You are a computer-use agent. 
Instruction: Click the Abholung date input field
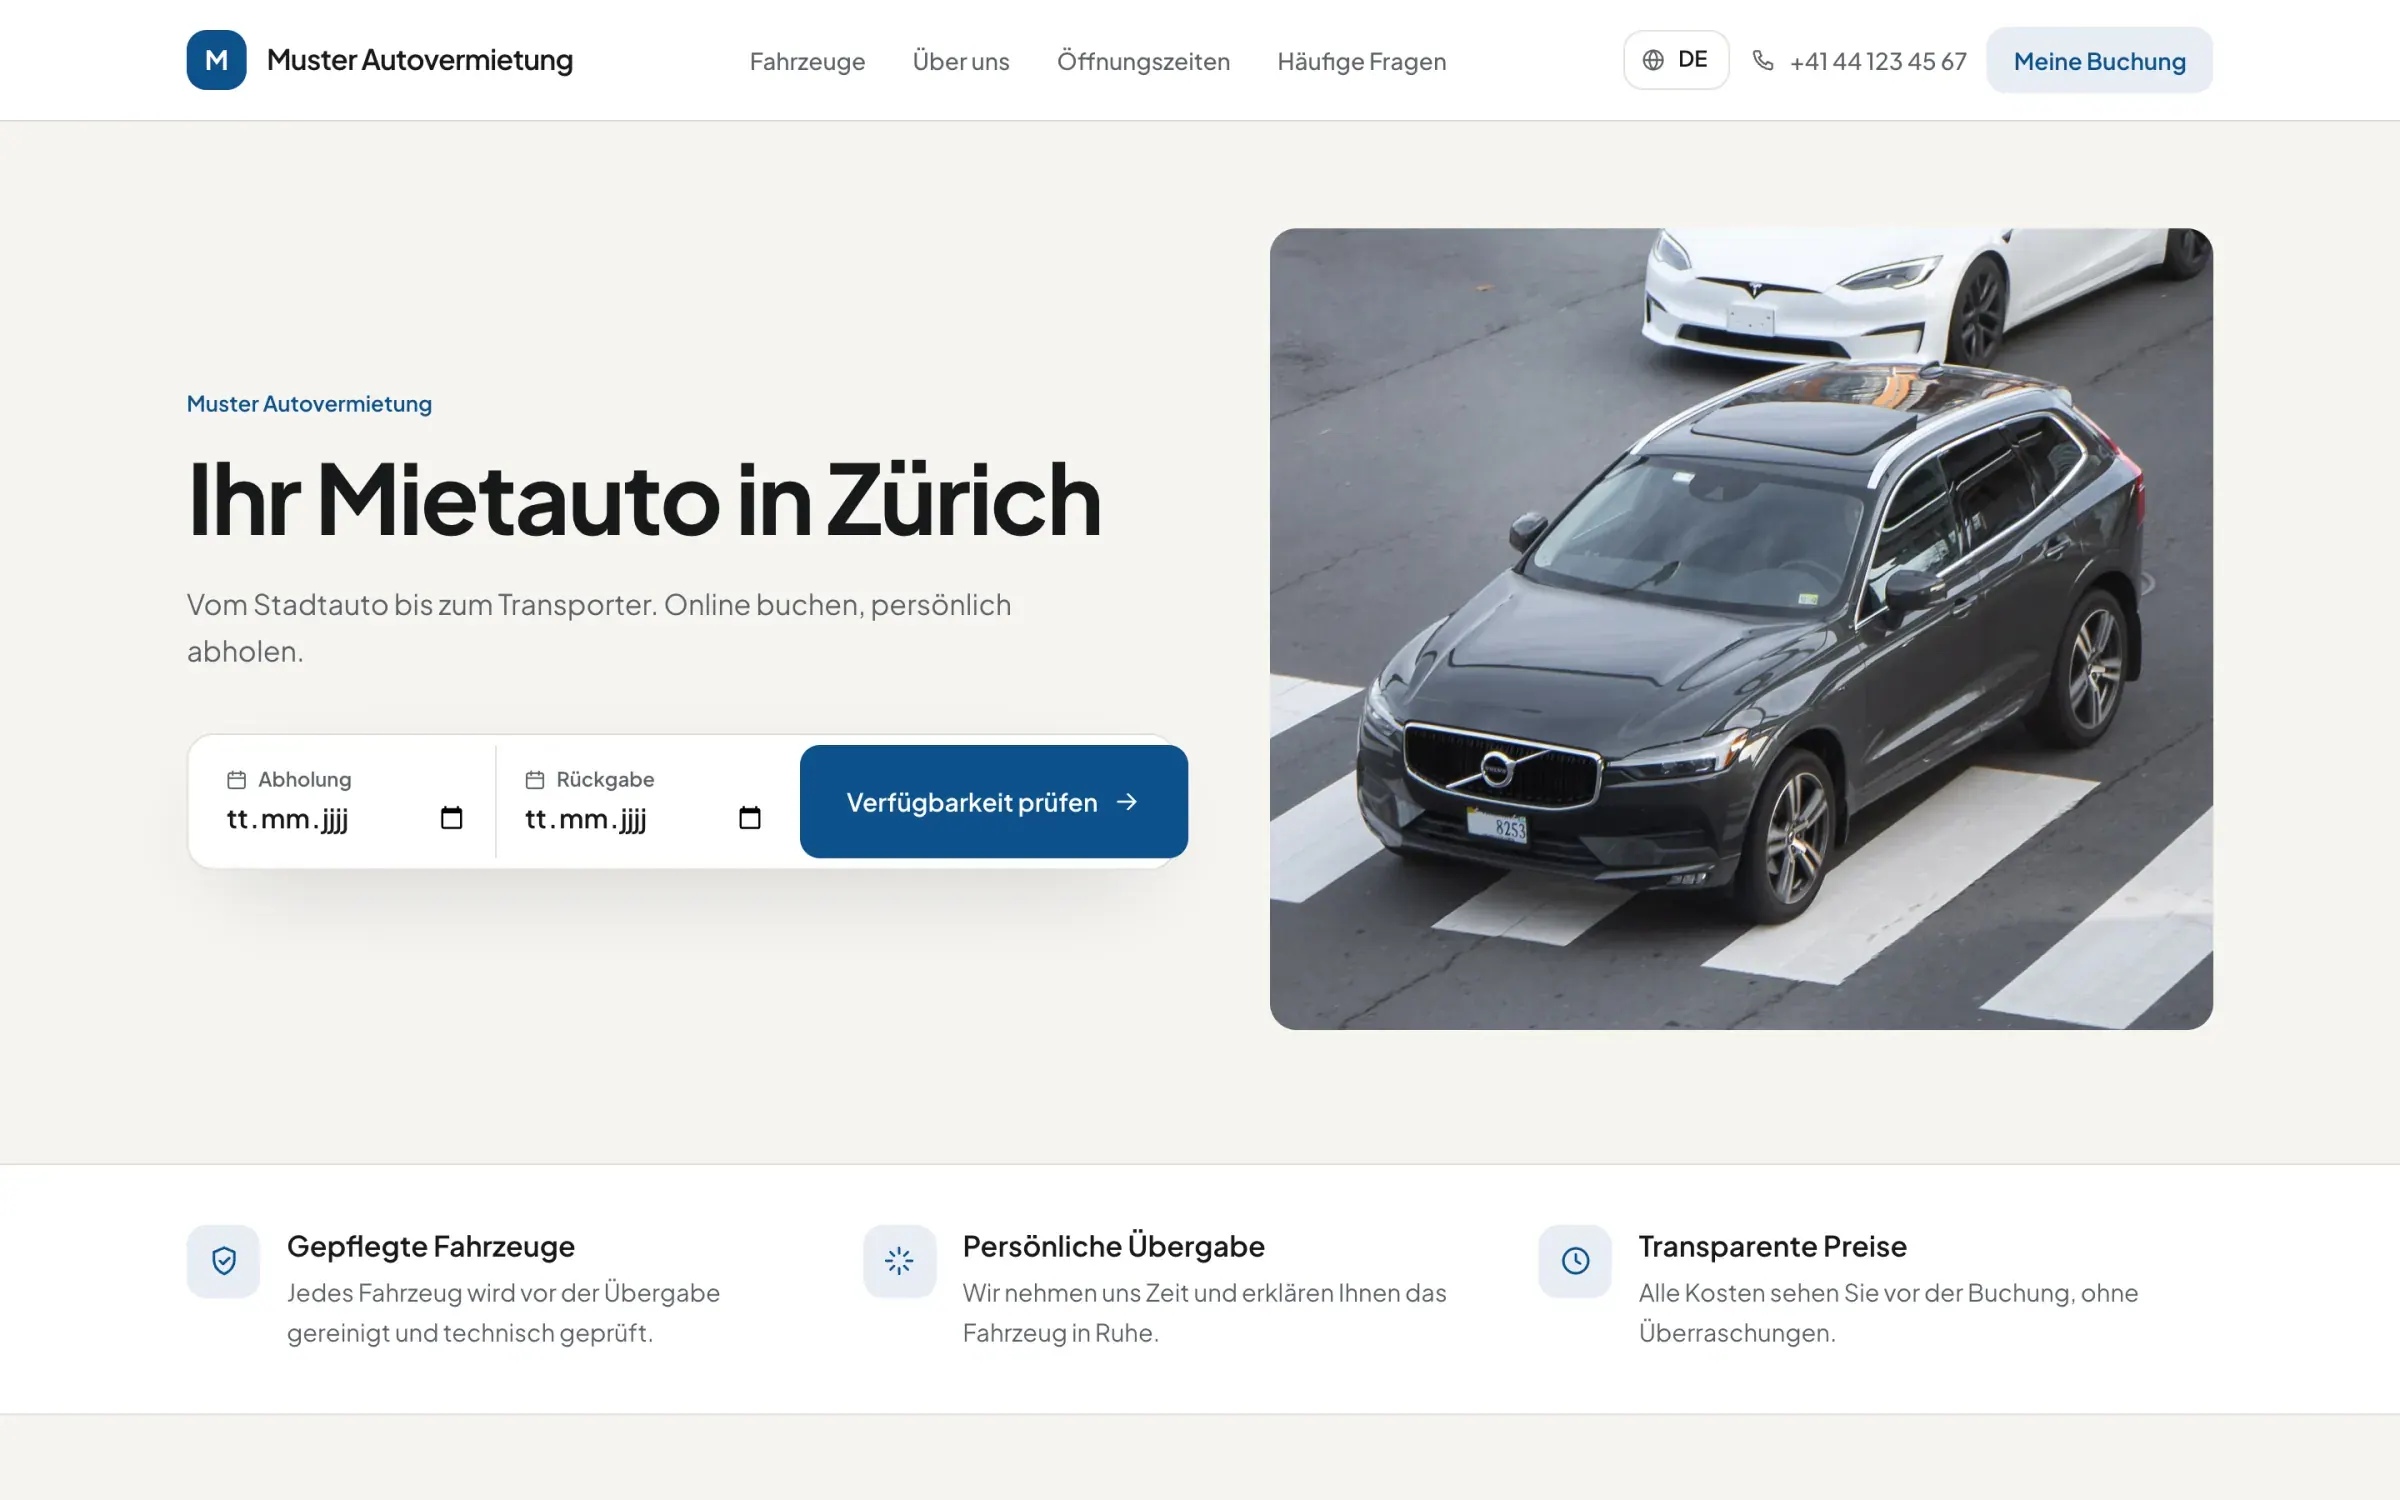[x=345, y=819]
